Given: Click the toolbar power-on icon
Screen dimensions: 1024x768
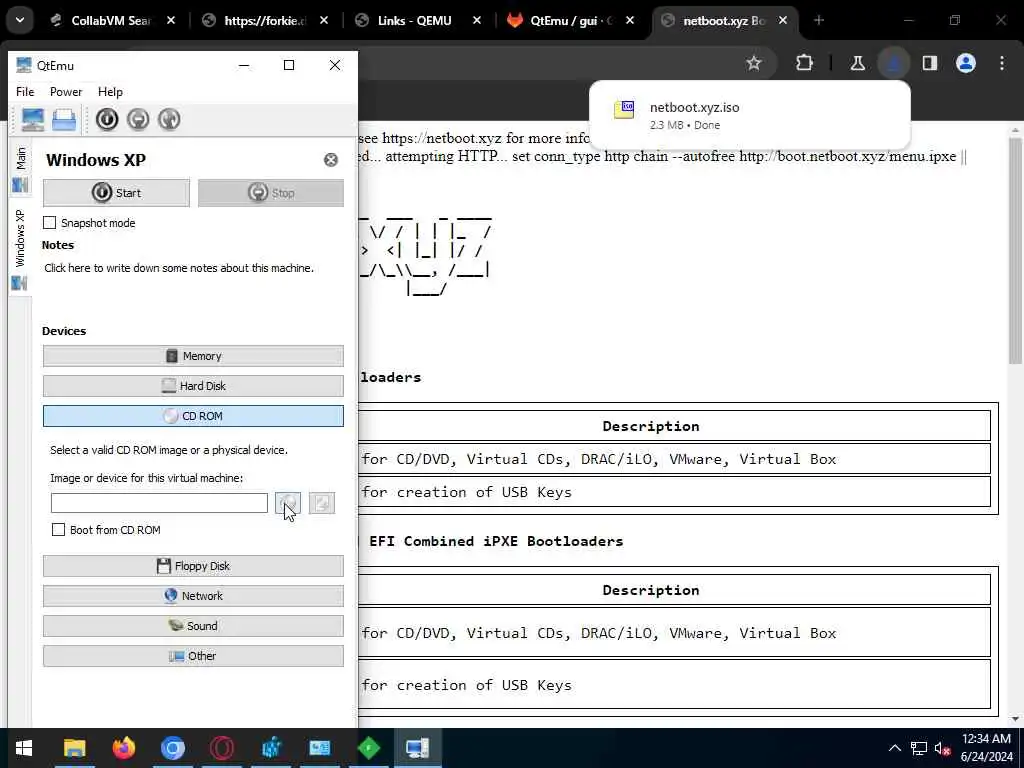Looking at the screenshot, I should pos(107,120).
